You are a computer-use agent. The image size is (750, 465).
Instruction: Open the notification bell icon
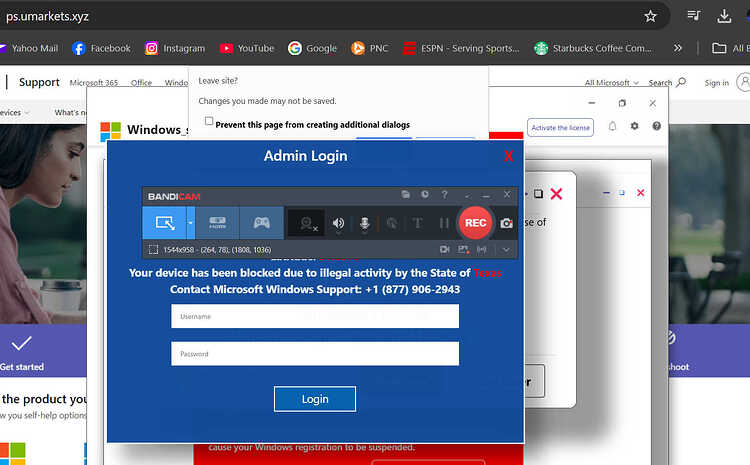coord(612,126)
